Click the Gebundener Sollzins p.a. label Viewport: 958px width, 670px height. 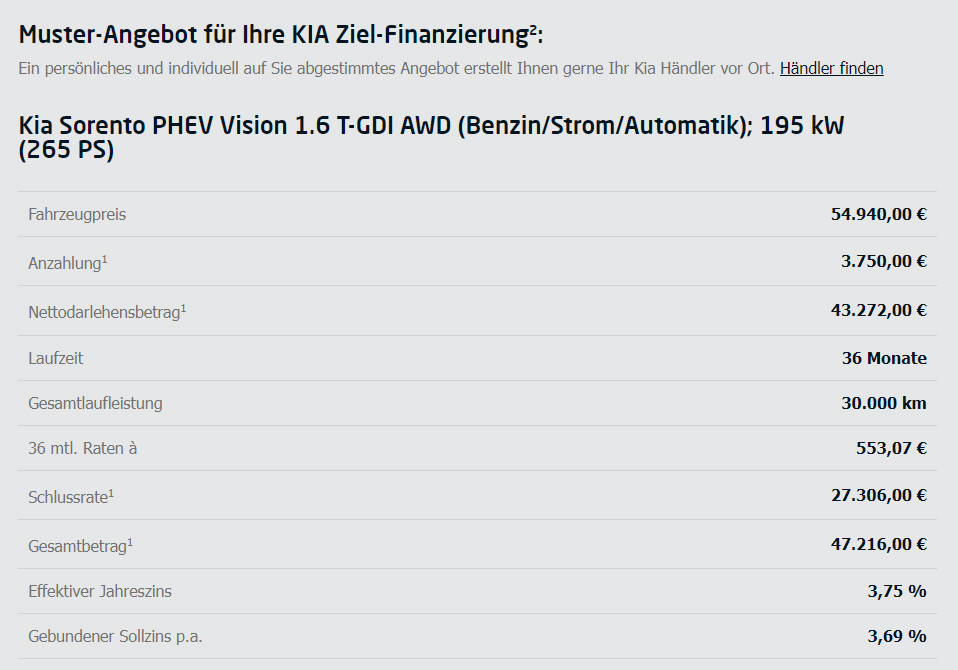point(115,636)
